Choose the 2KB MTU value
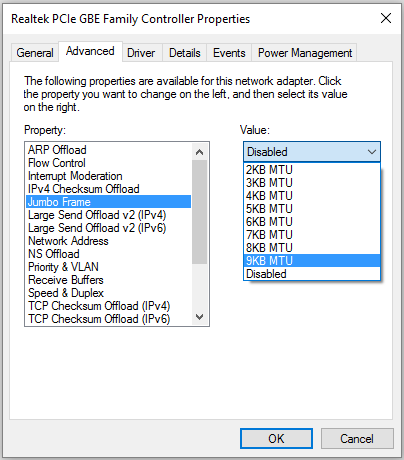The image size is (404, 460). (312, 170)
